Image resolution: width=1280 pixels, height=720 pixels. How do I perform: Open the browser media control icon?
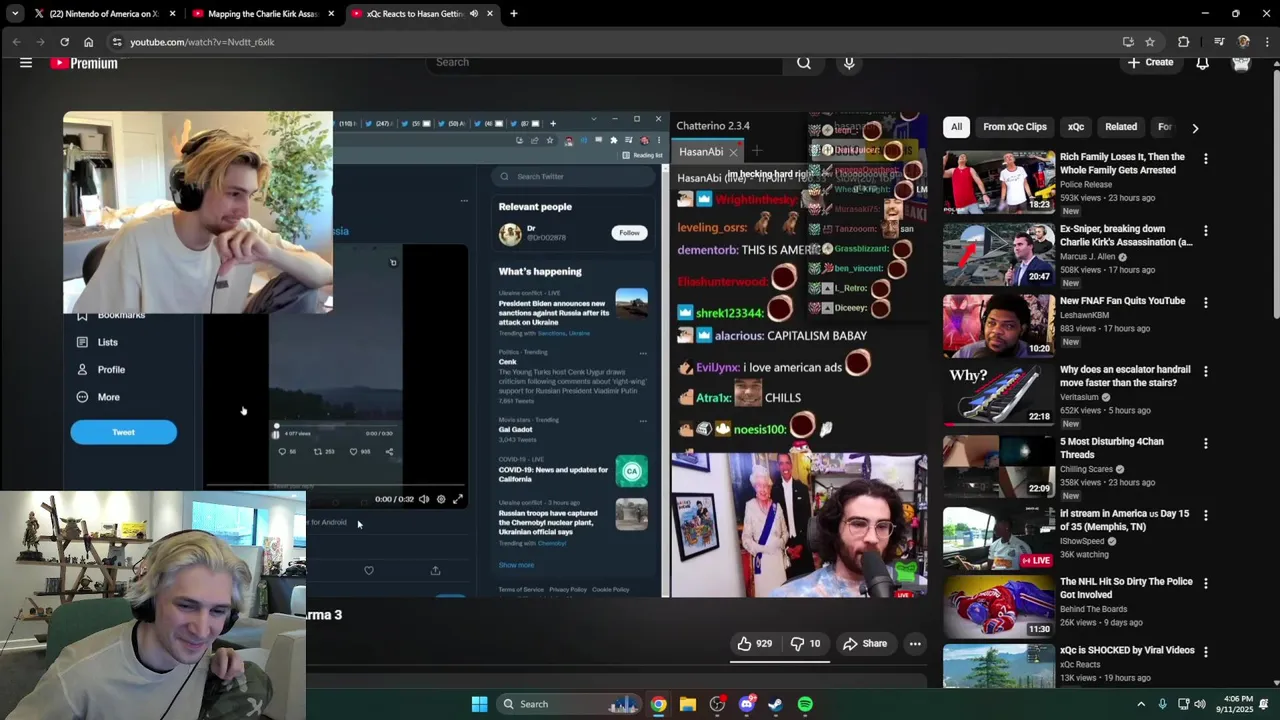click(x=1219, y=42)
